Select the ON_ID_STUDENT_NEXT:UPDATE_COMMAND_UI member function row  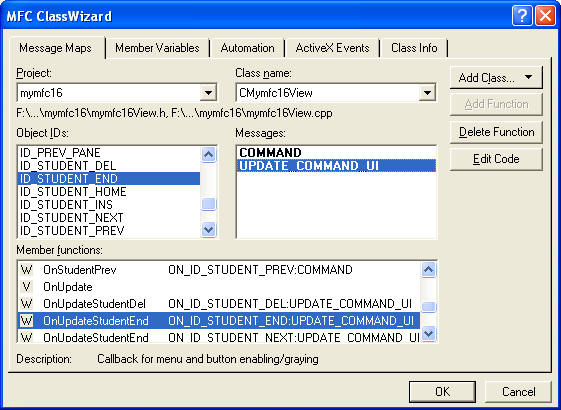(x=219, y=337)
